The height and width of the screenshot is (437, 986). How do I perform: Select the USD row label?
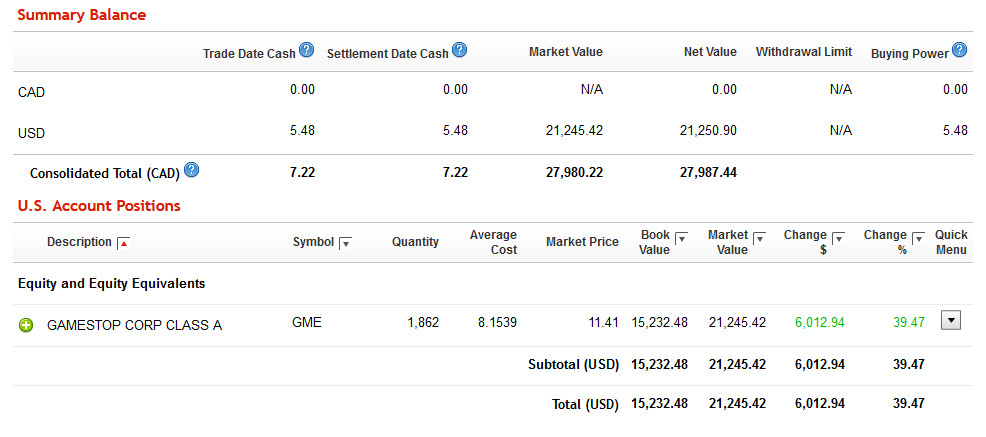(31, 133)
